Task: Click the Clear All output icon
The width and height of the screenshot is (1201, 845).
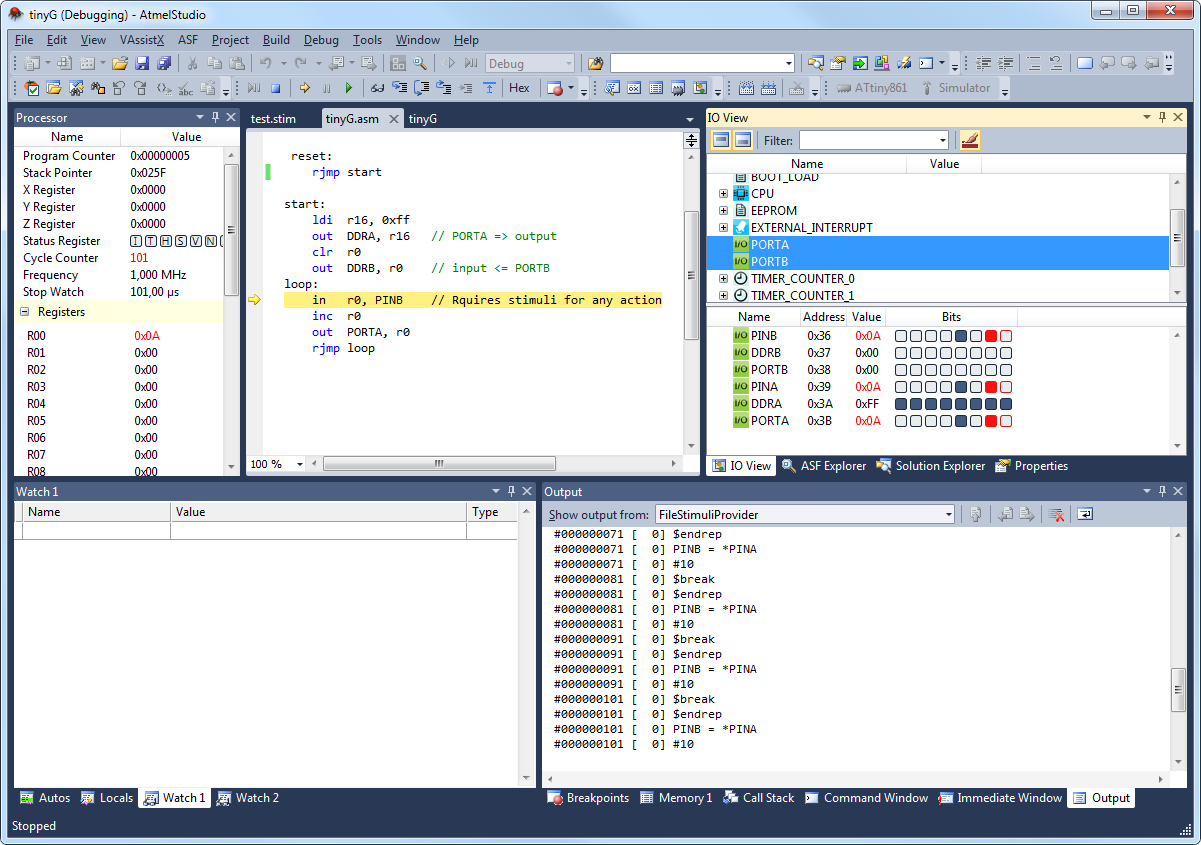Action: pos(1056,515)
